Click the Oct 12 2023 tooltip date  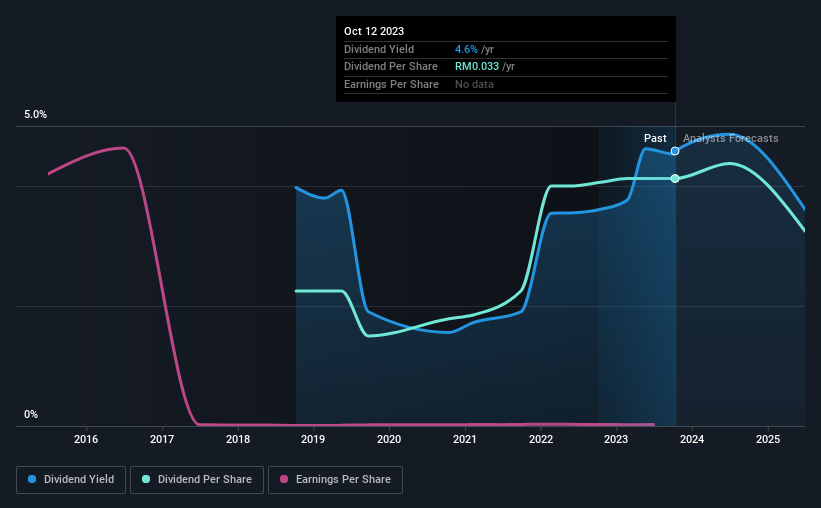pos(374,31)
